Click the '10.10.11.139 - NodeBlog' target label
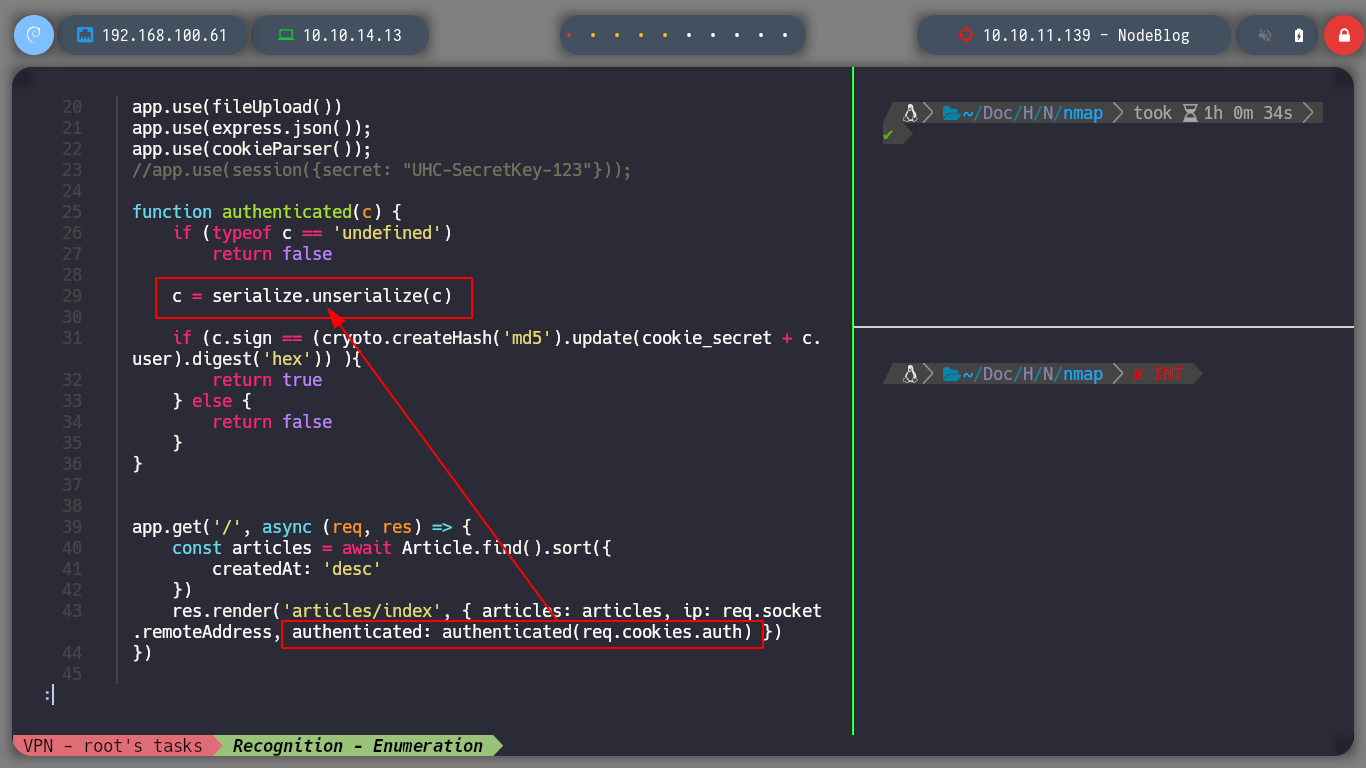 (x=1086, y=35)
